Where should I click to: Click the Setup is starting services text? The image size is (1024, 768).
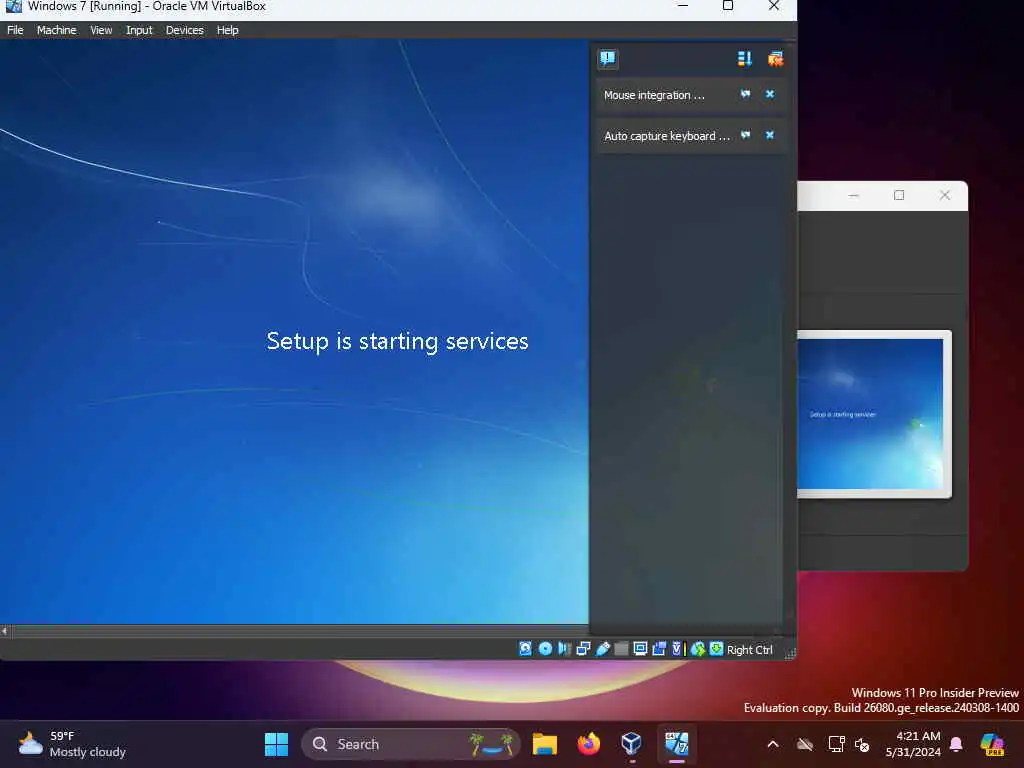(x=397, y=341)
